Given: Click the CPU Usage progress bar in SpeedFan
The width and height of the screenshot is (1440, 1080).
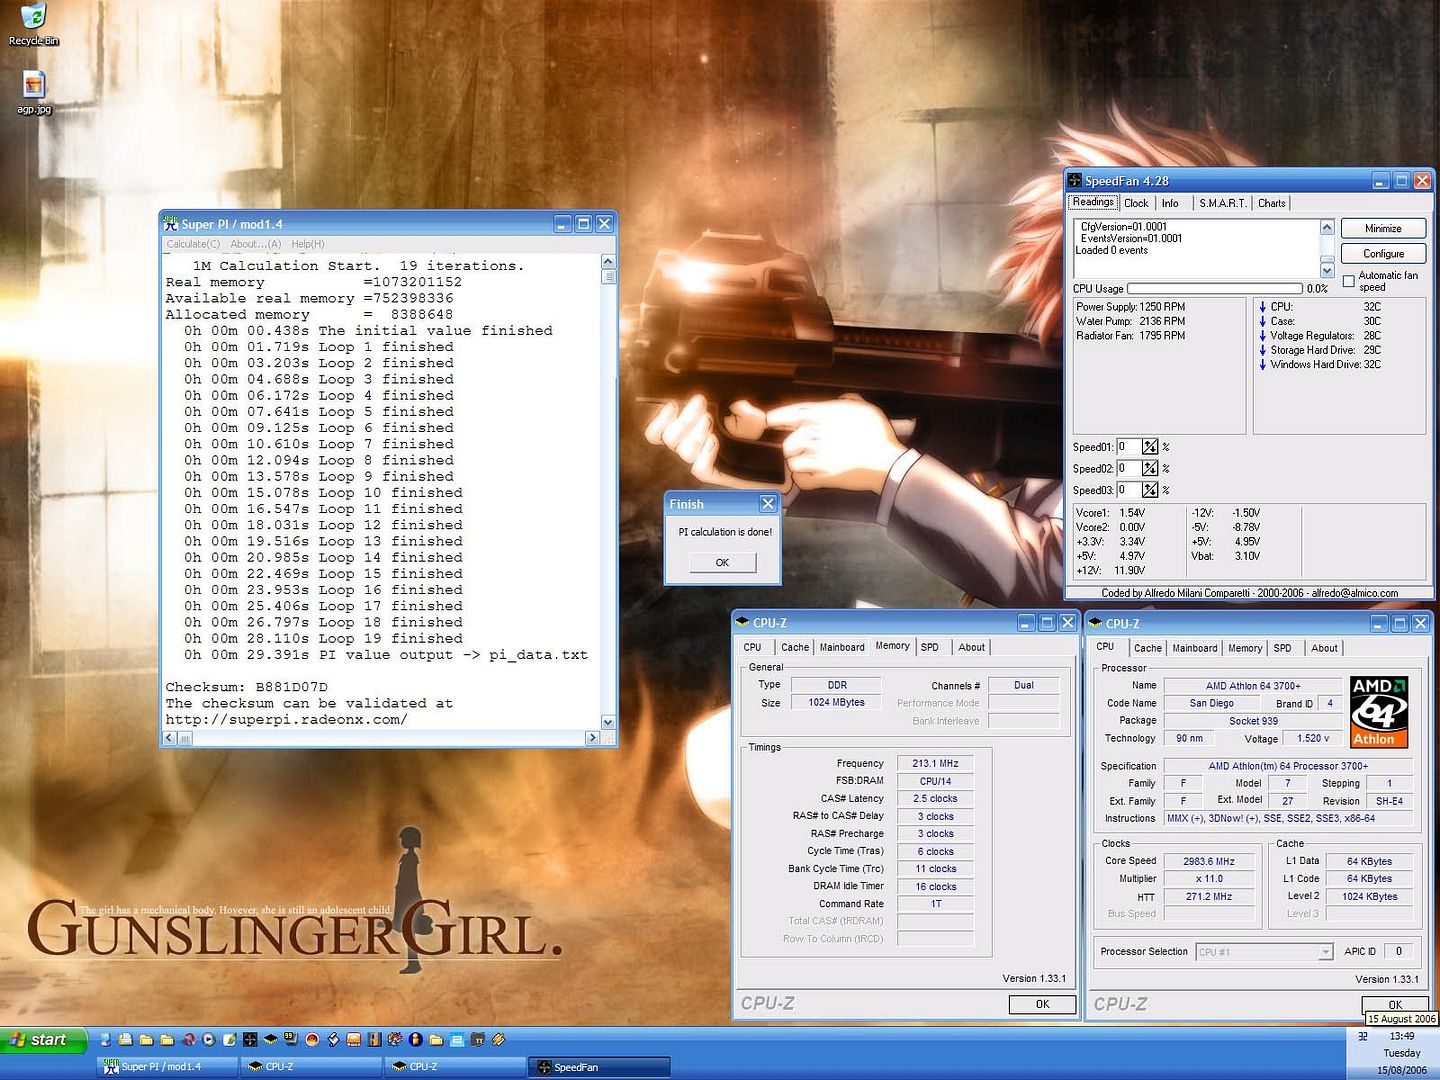Looking at the screenshot, I should (1214, 289).
